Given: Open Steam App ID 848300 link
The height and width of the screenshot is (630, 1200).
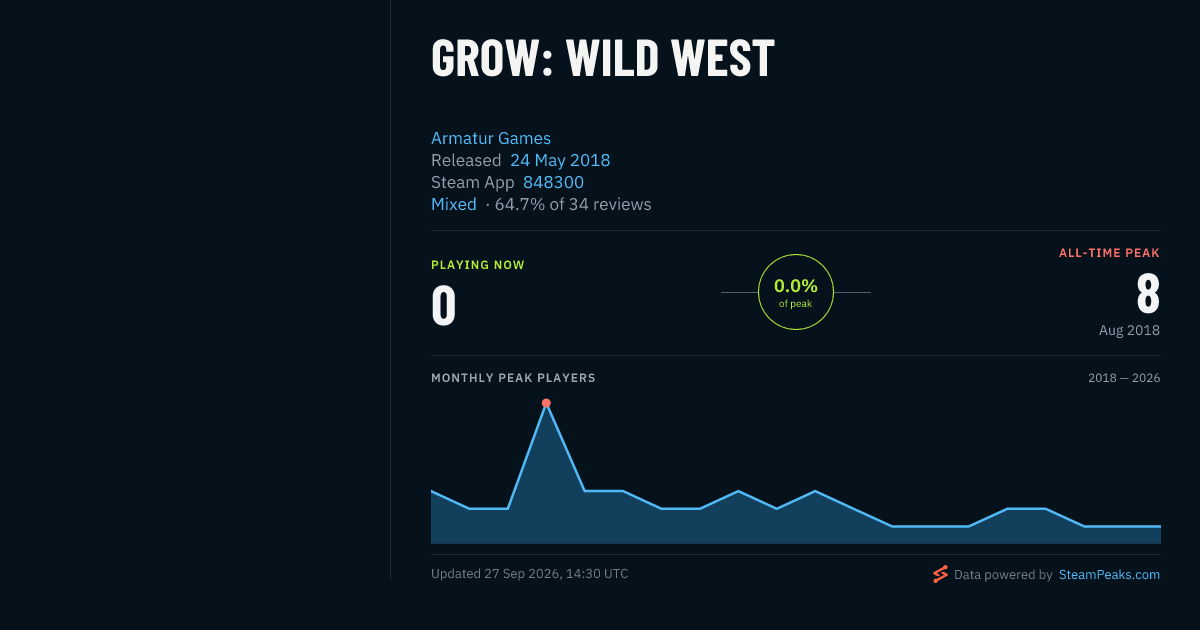Looking at the screenshot, I should pyautogui.click(x=553, y=182).
